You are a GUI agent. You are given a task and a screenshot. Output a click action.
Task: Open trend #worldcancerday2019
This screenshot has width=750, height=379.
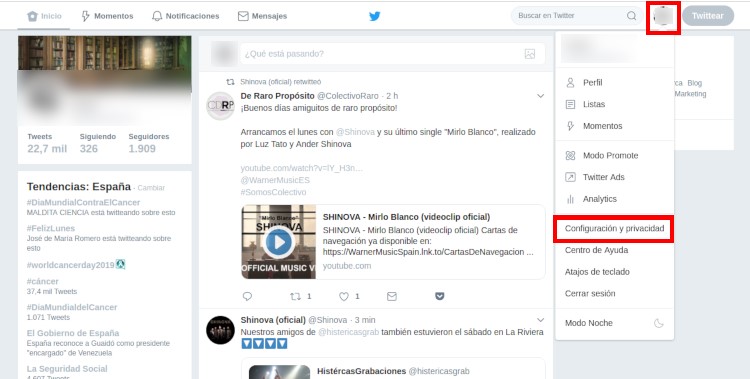[x=70, y=265]
